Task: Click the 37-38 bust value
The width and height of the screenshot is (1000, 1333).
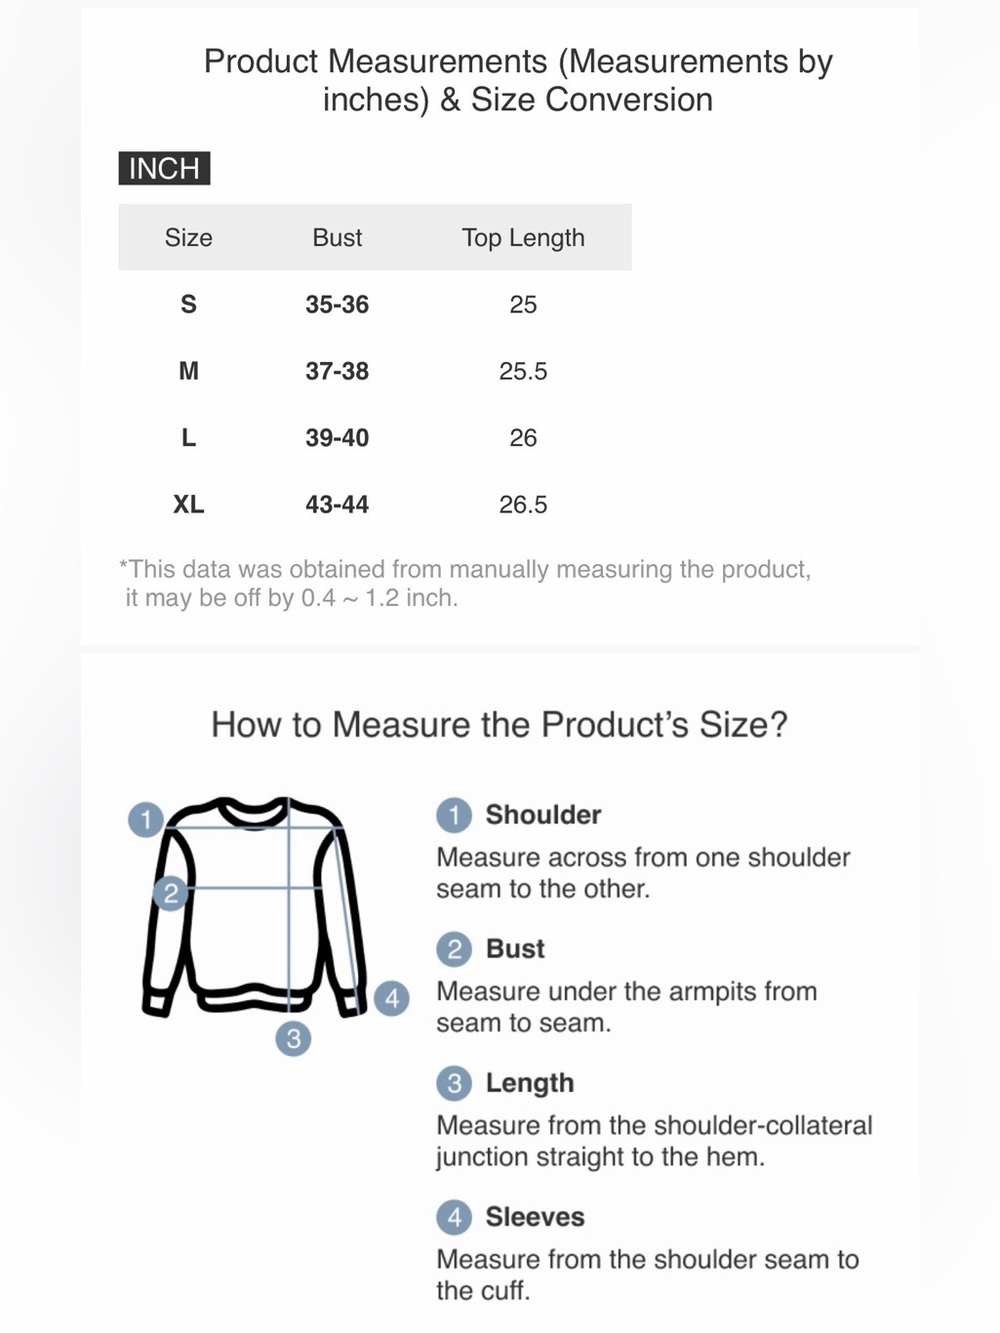Action: point(337,371)
